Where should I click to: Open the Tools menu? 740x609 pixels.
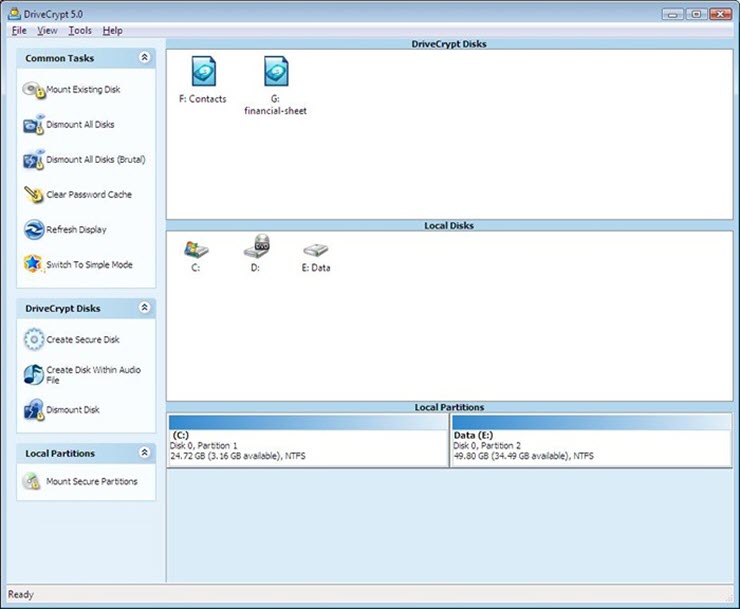80,31
